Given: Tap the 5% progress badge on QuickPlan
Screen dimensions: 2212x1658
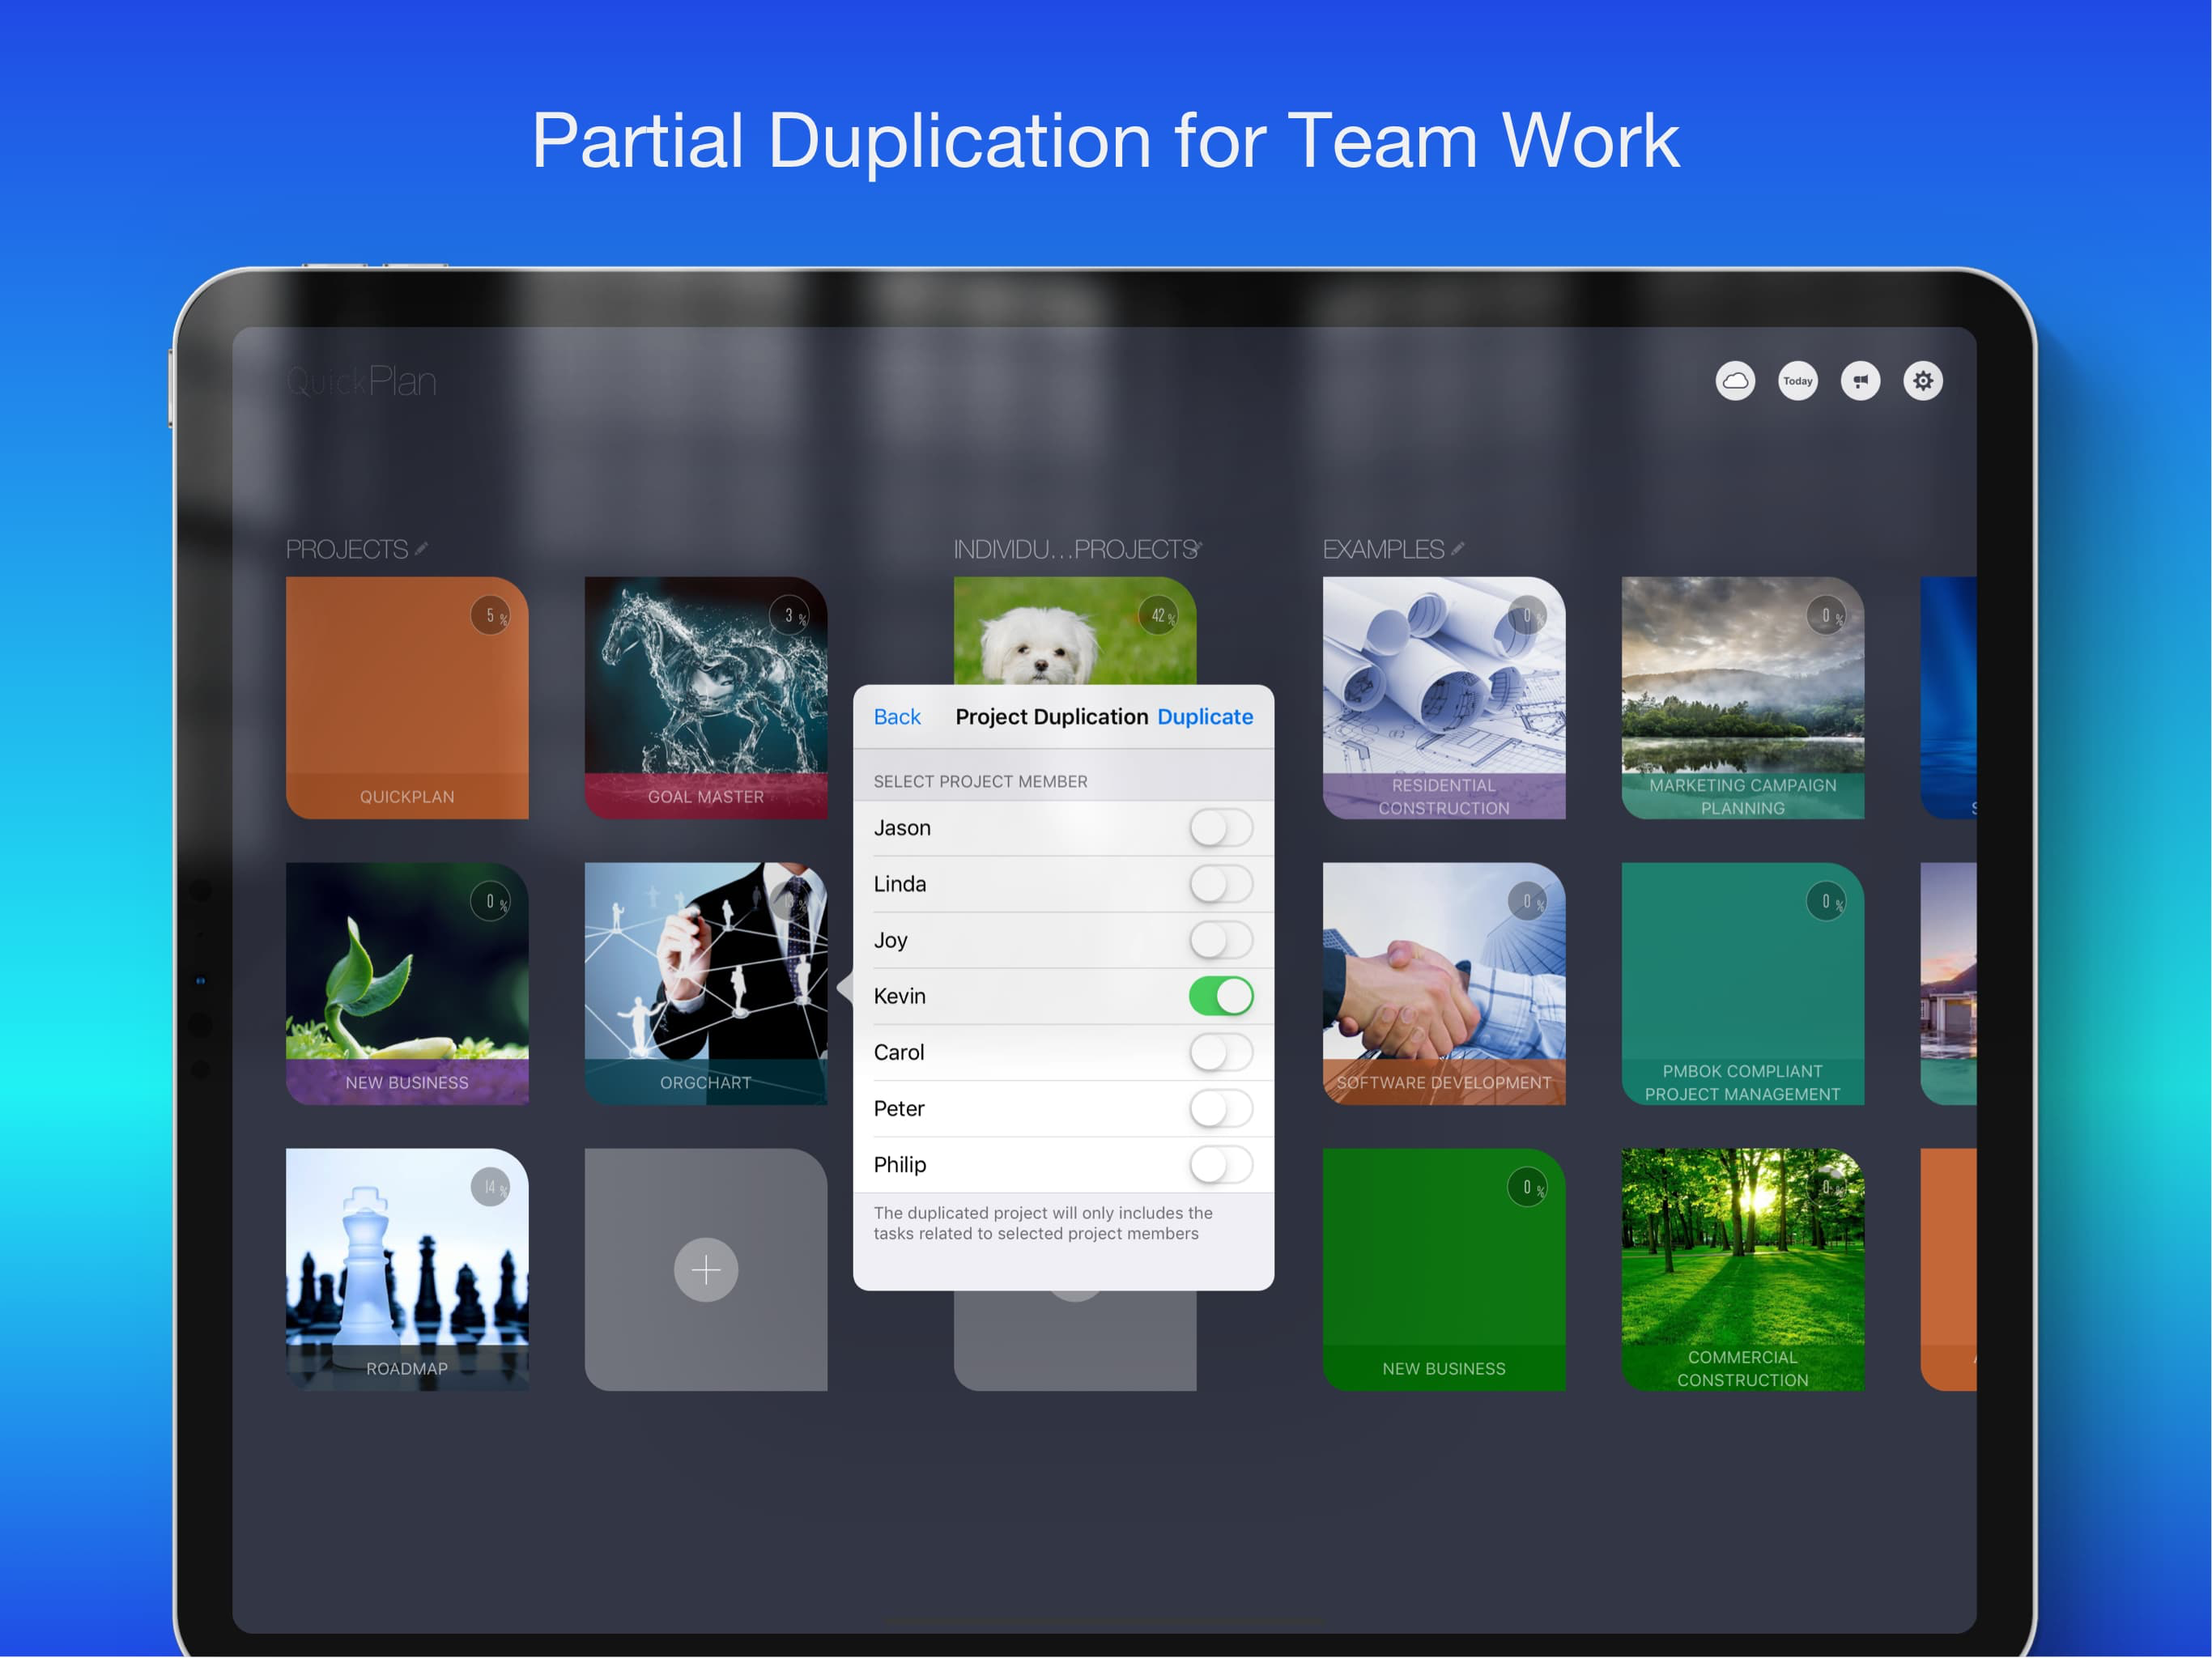Looking at the screenshot, I should 490,616.
